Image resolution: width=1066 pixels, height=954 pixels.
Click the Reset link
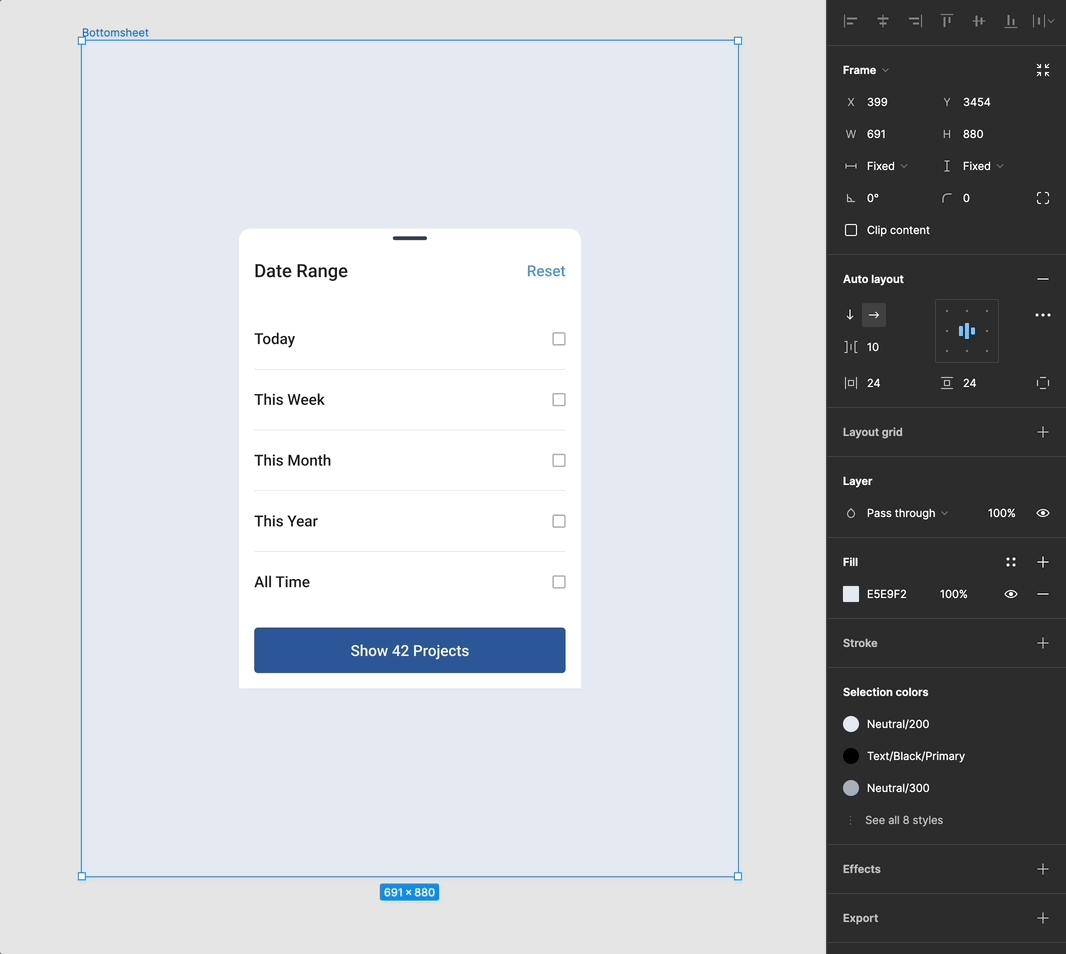point(546,271)
